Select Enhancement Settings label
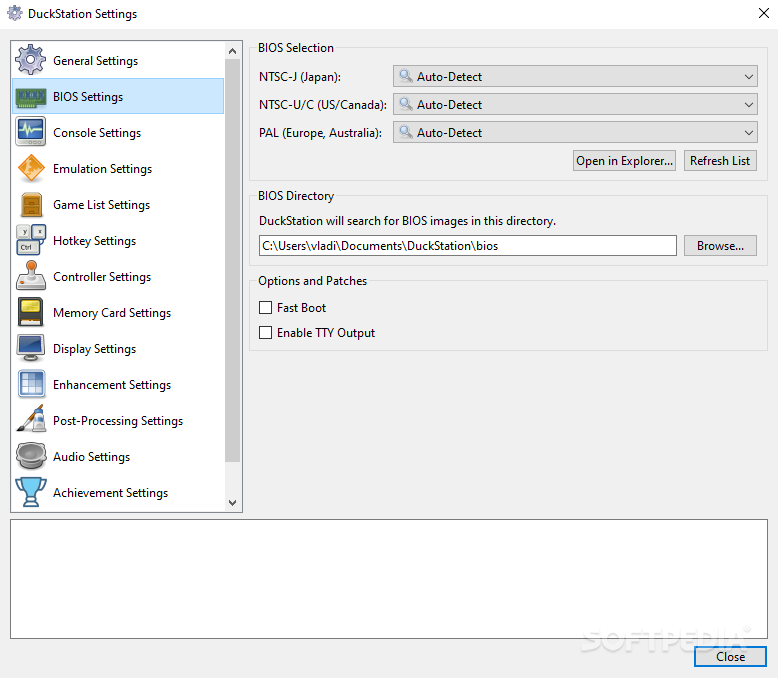 (112, 385)
